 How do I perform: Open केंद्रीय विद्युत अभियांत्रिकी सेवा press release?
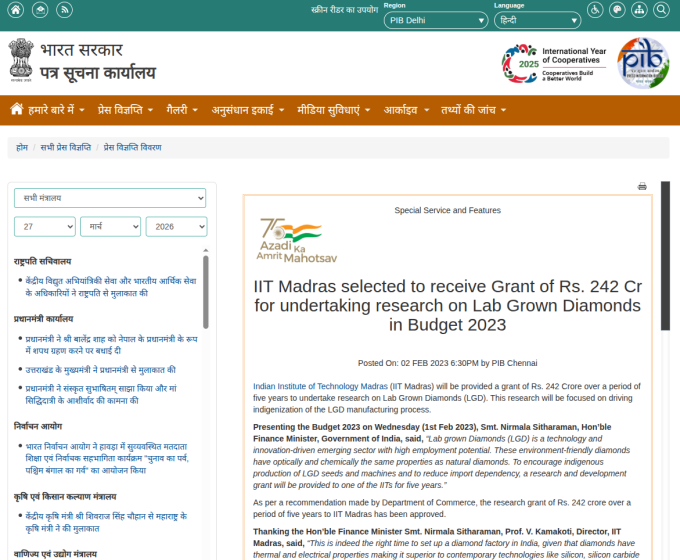111,287
